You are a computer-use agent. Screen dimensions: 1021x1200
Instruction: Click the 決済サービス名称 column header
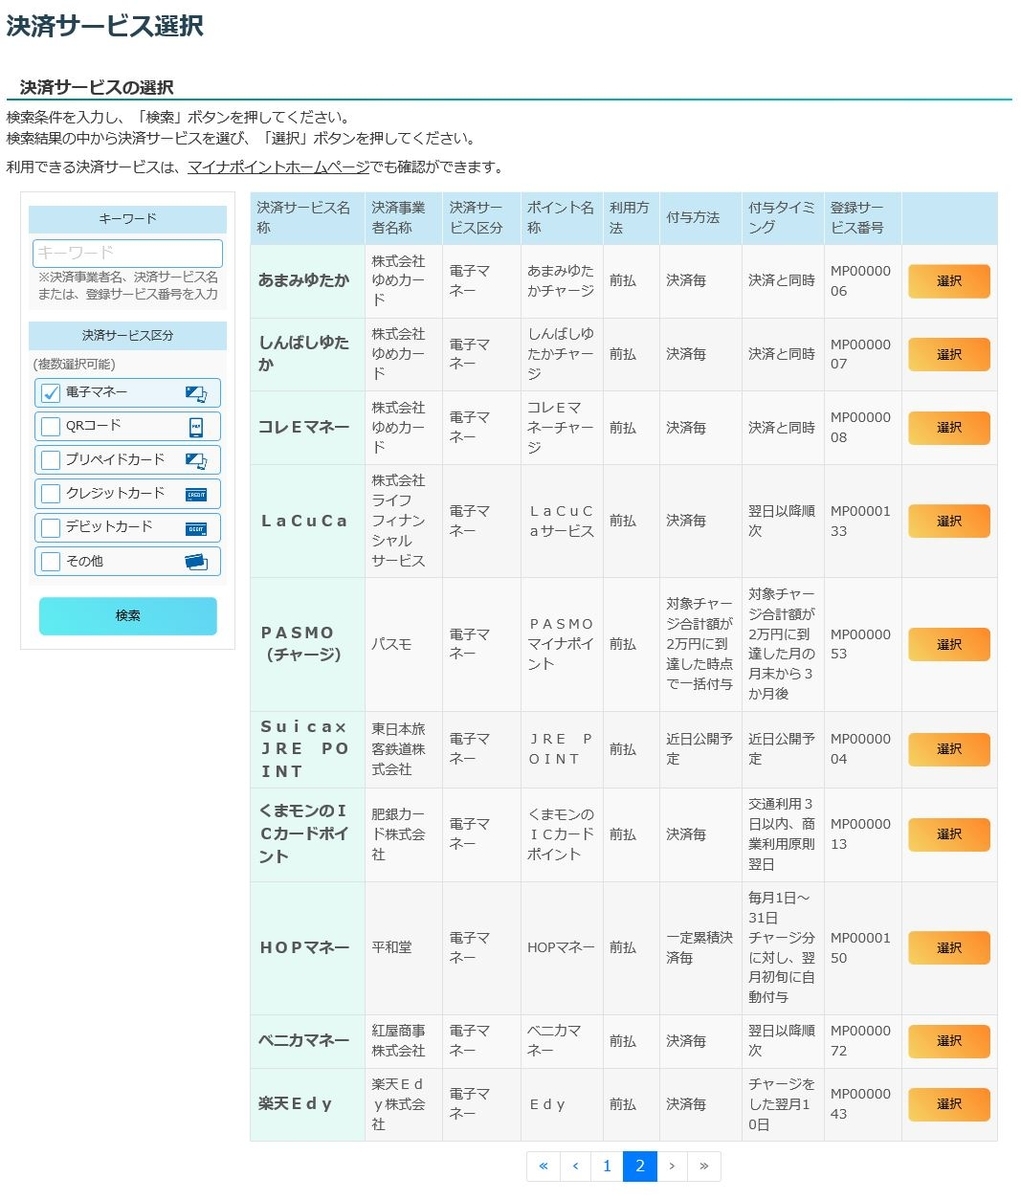point(307,218)
